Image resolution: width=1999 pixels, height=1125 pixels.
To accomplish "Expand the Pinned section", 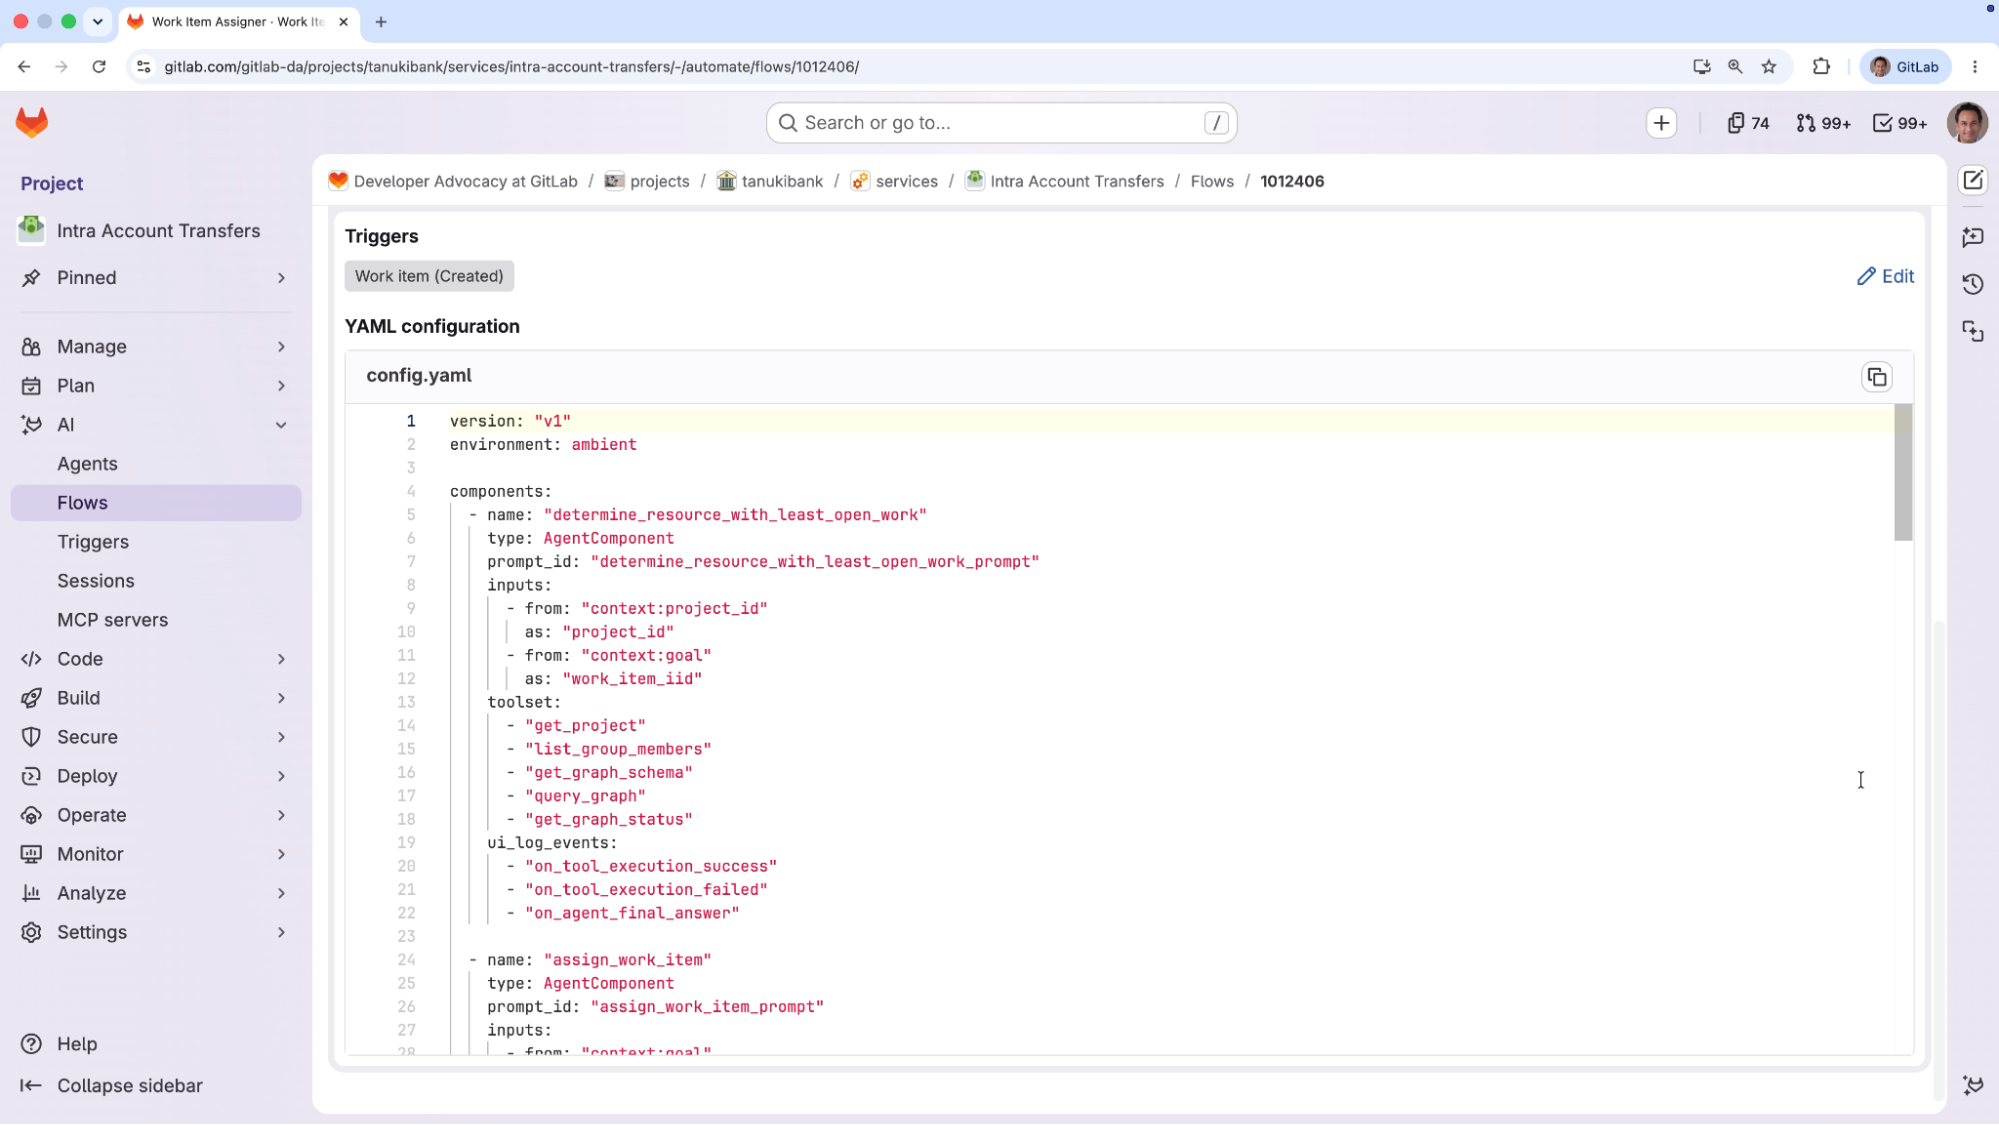I will click(155, 278).
